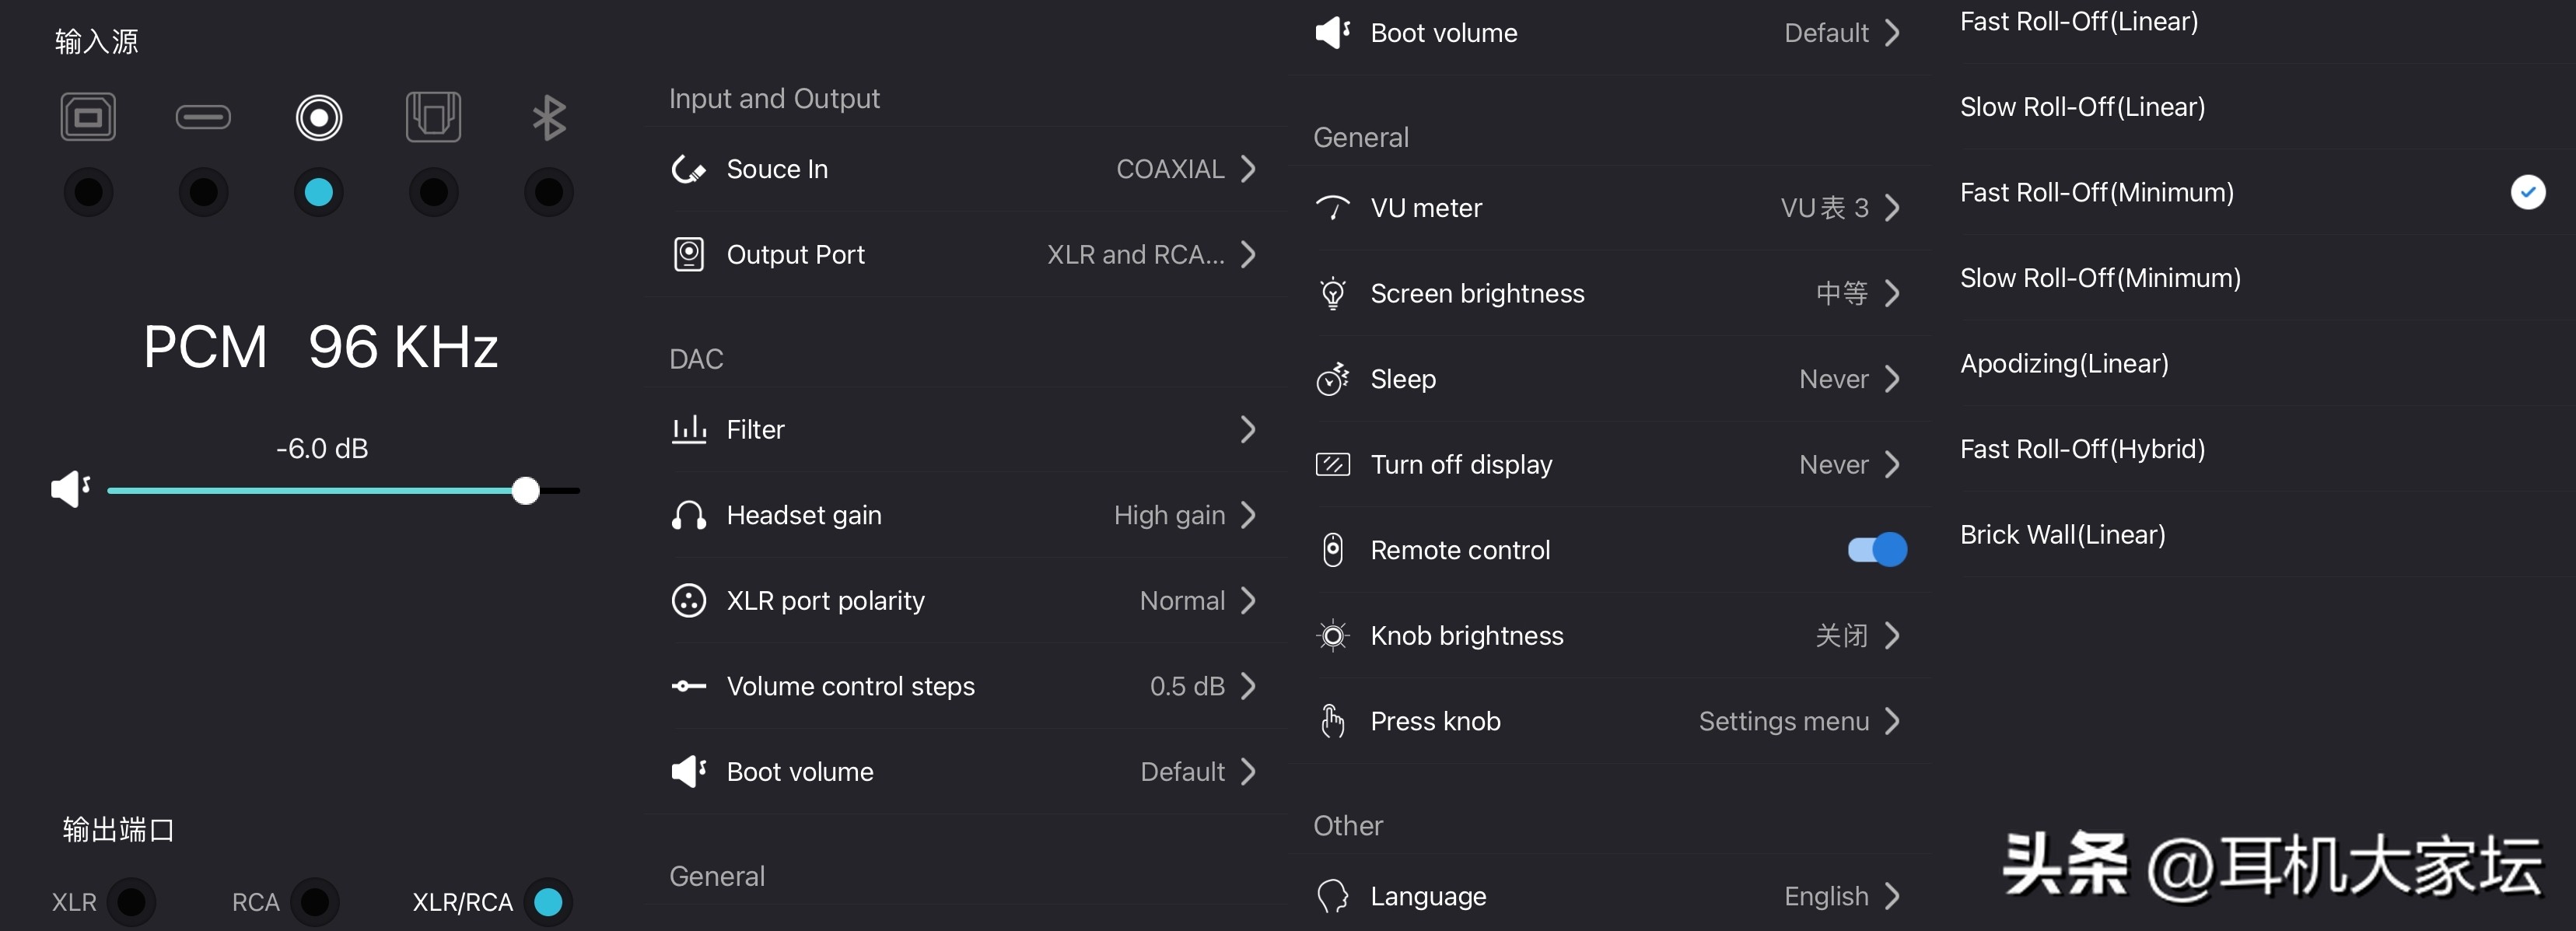Select the Bluetooth input source icon
2576x931 pixels.
pos(548,118)
